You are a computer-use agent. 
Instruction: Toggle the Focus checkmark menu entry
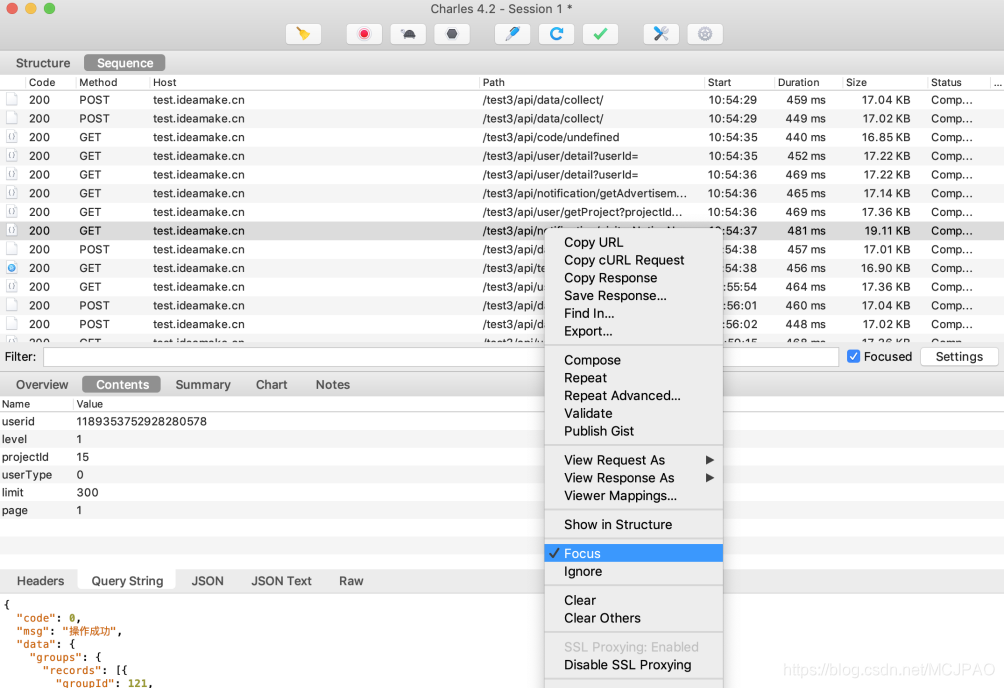click(x=634, y=553)
